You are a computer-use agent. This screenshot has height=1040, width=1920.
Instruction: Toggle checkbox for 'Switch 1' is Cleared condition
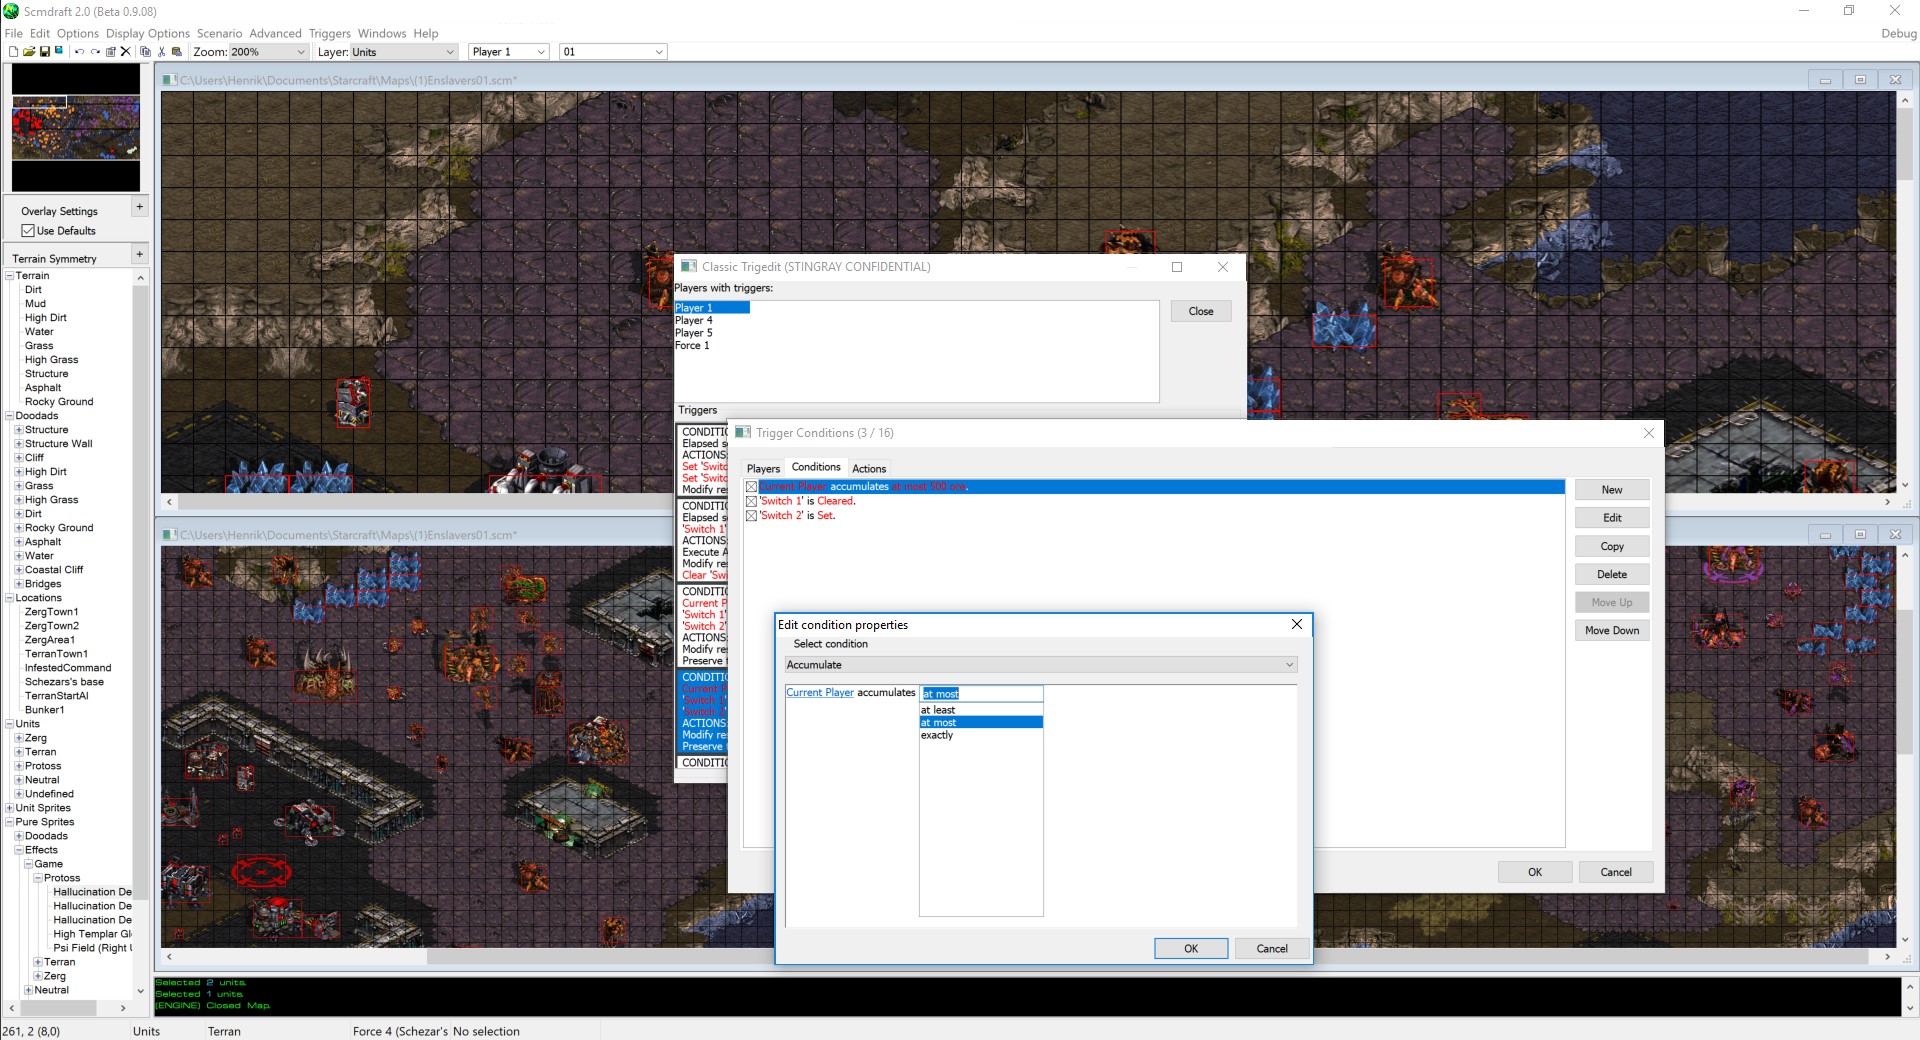click(x=751, y=502)
